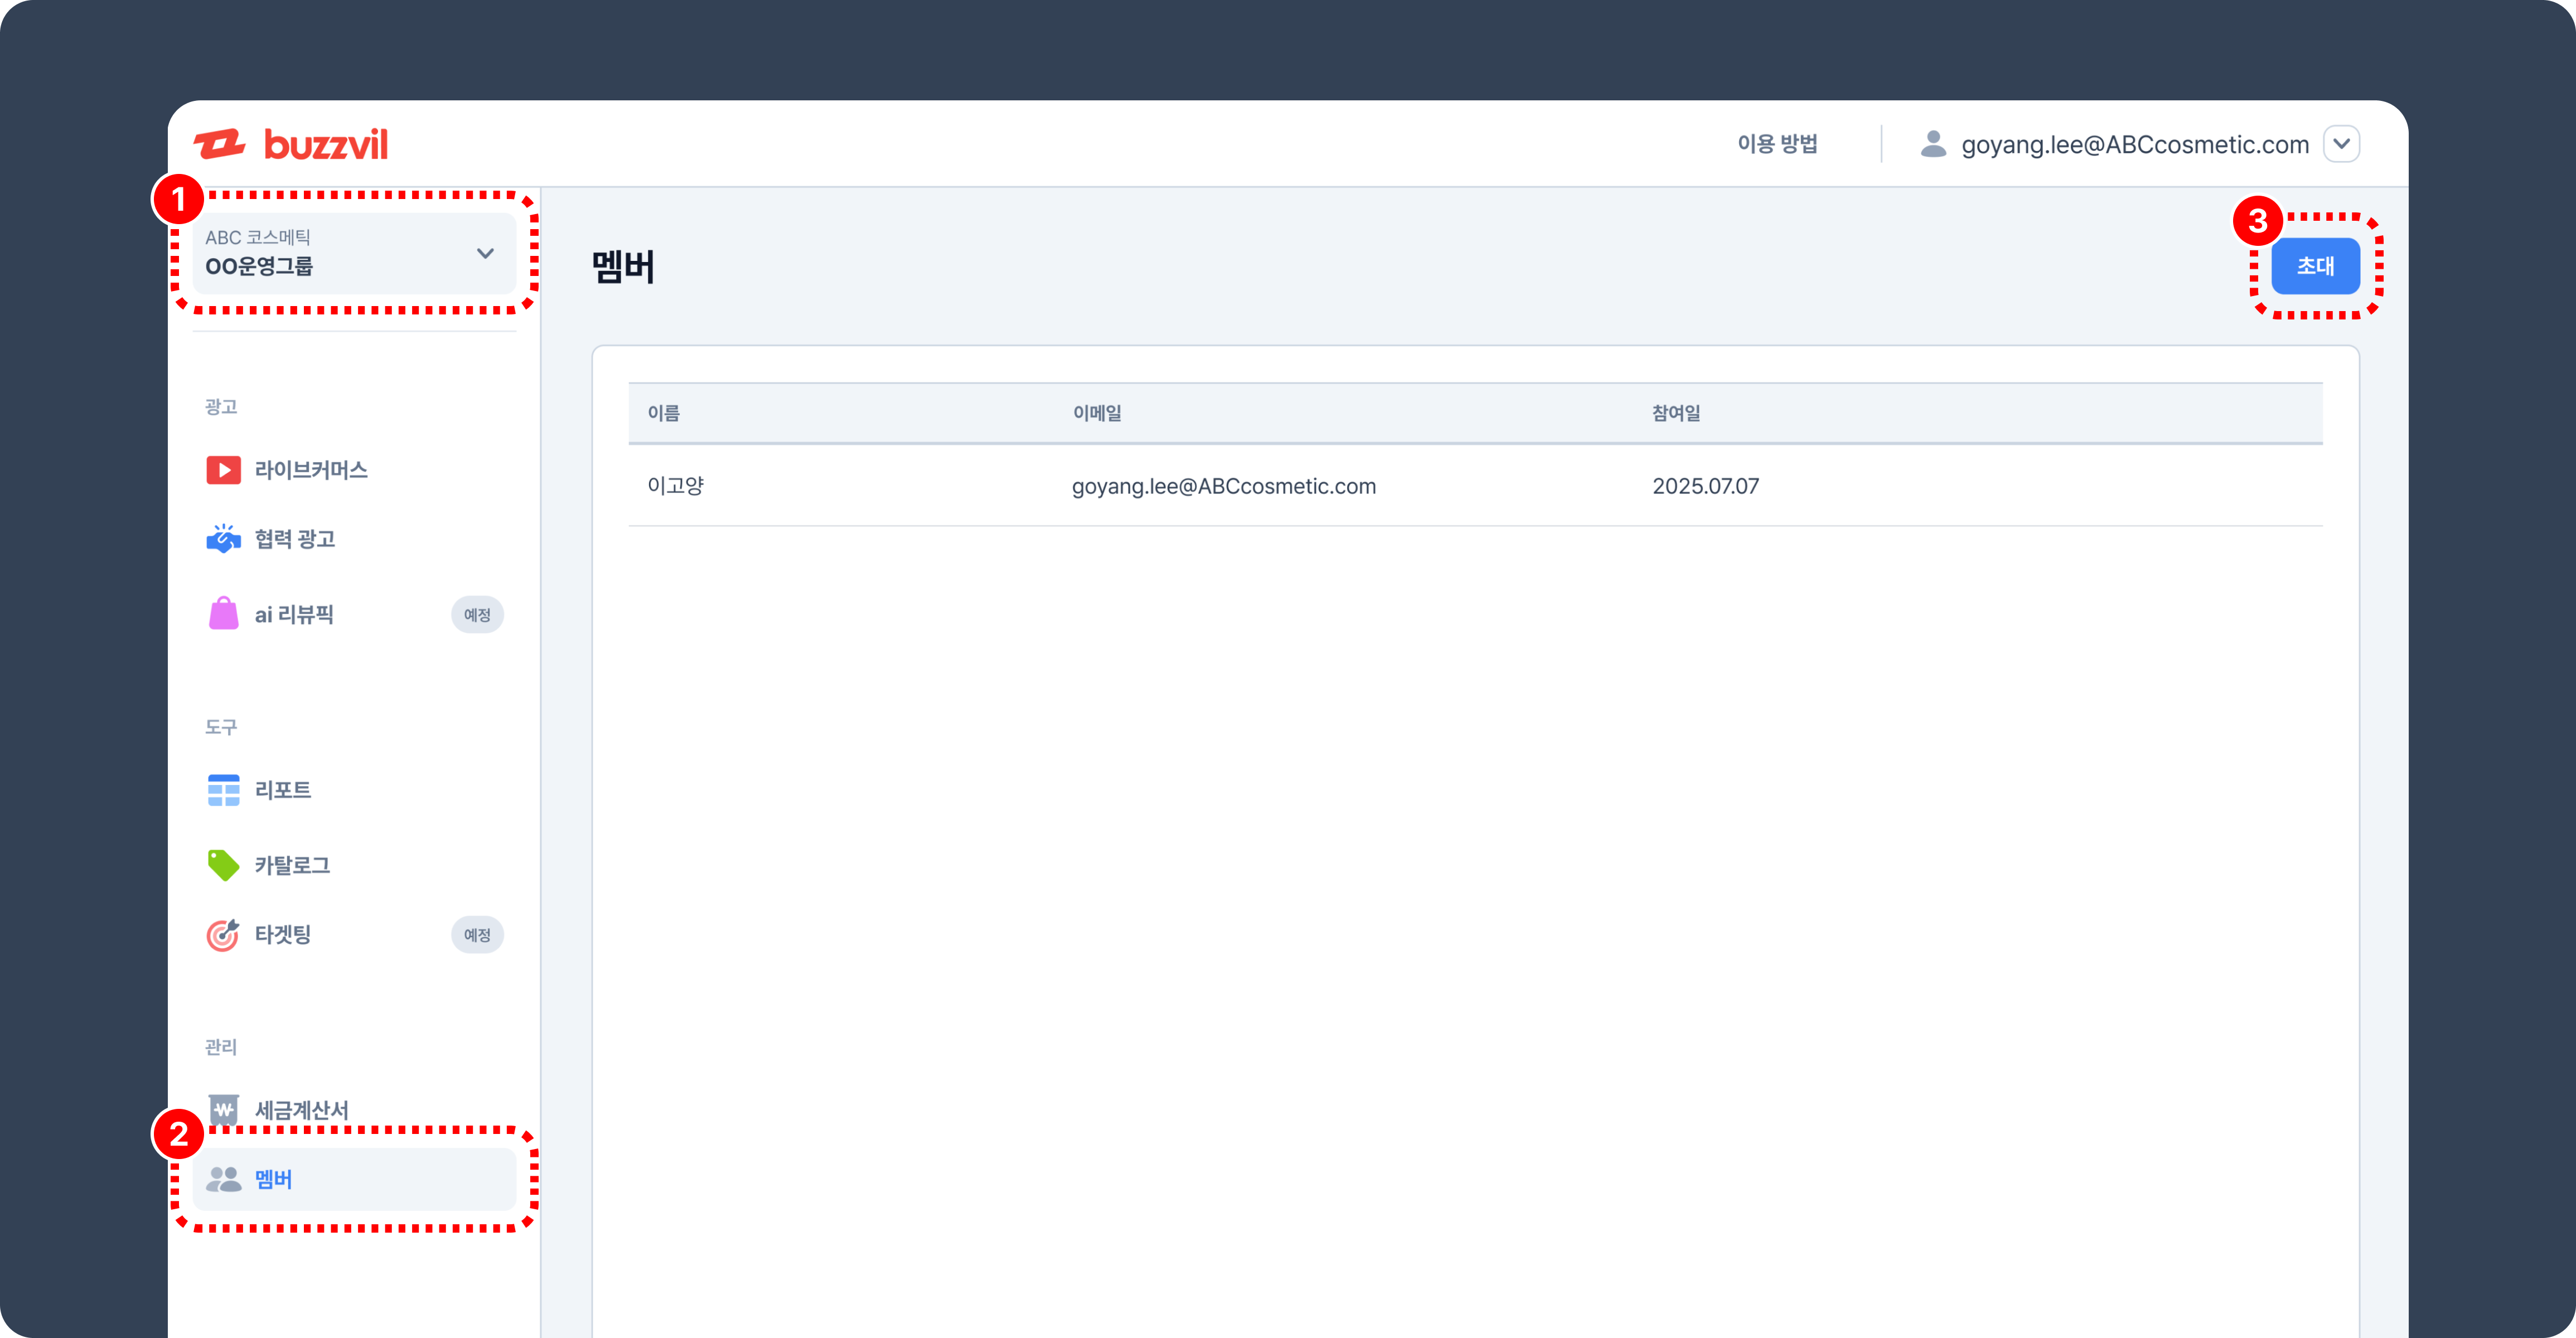Click the report table icon
This screenshot has width=2576, height=1338.
(x=223, y=790)
